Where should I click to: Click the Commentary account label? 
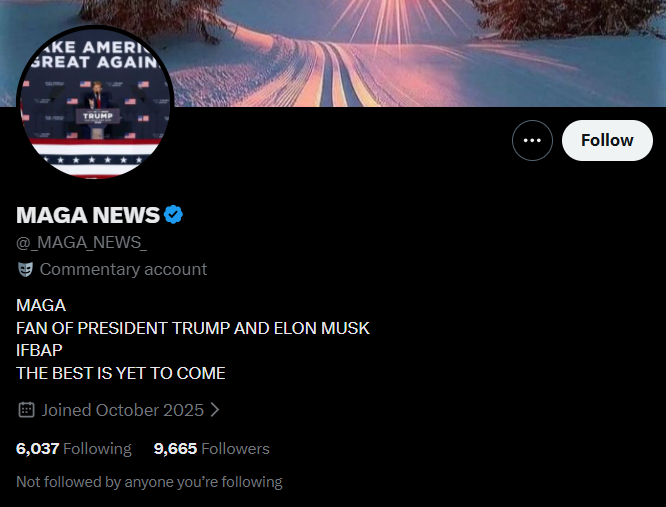click(123, 269)
